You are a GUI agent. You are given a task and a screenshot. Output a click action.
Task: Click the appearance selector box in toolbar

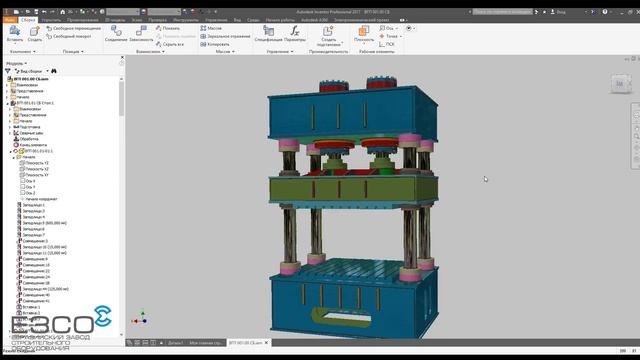(x=164, y=12)
